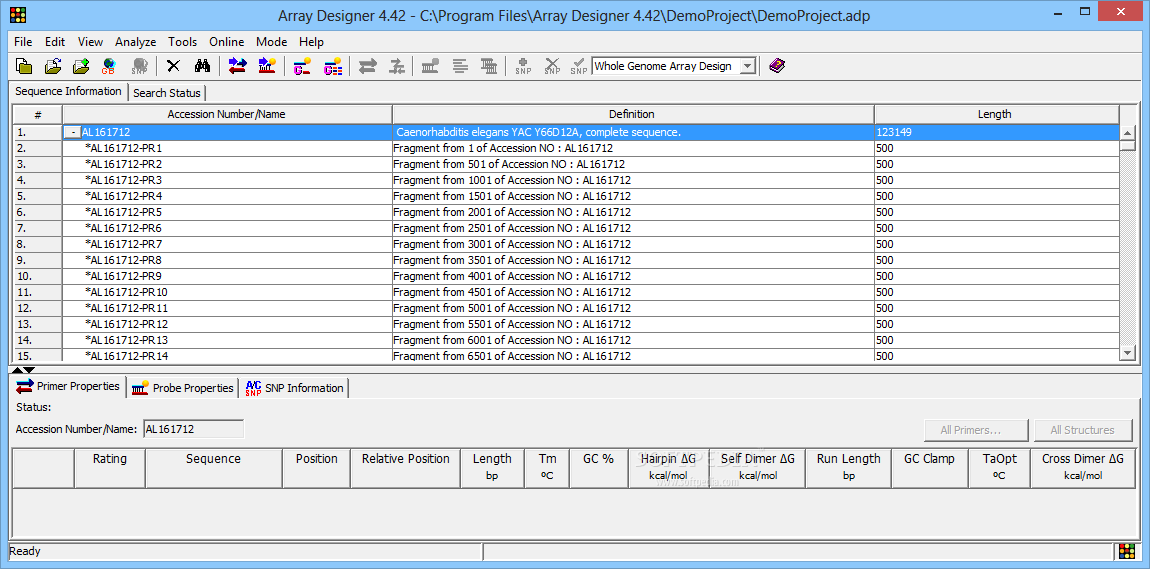Click the sequence list vertical scrollbar thumb

pyautogui.click(x=1128, y=146)
